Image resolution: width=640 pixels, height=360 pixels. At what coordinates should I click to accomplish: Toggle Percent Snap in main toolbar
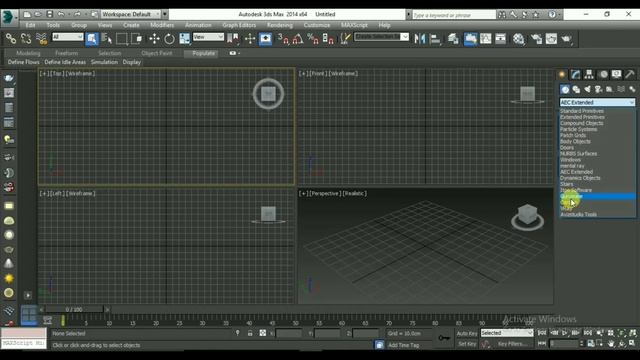tap(313, 39)
